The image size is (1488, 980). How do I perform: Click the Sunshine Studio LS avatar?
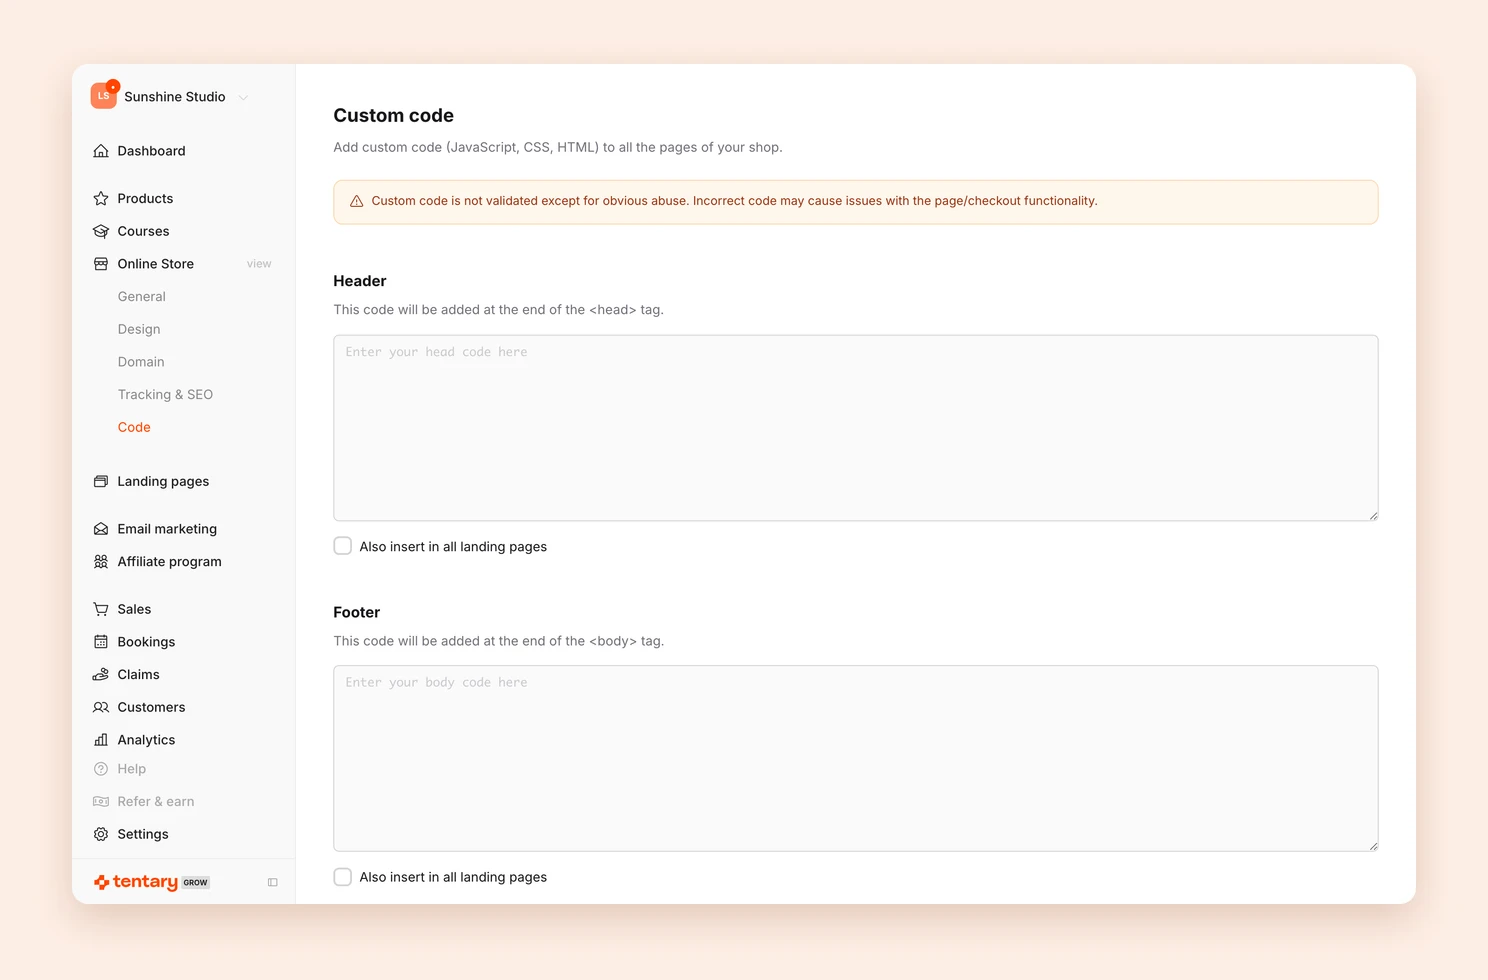(x=104, y=96)
